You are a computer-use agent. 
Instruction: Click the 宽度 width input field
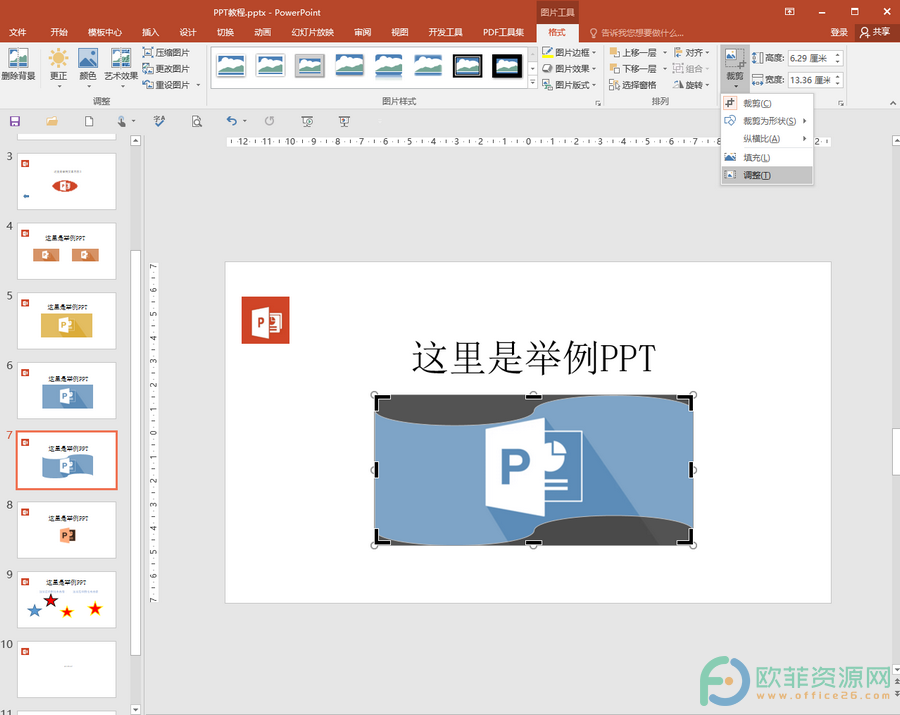(810, 80)
